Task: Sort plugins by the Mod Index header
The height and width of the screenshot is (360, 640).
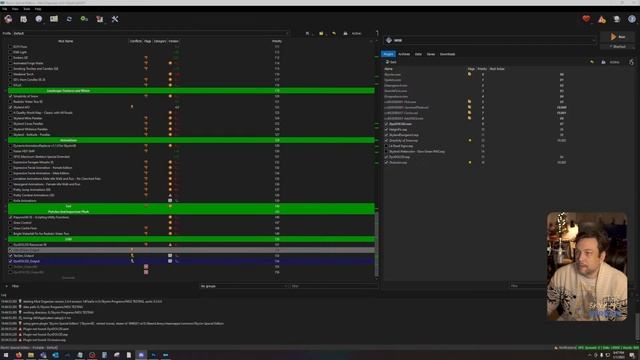Action: (x=497, y=69)
